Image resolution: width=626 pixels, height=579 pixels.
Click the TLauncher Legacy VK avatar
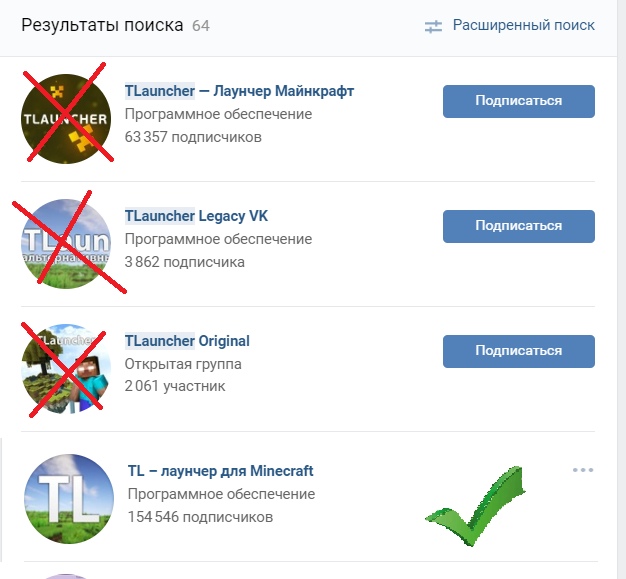[x=66, y=244]
